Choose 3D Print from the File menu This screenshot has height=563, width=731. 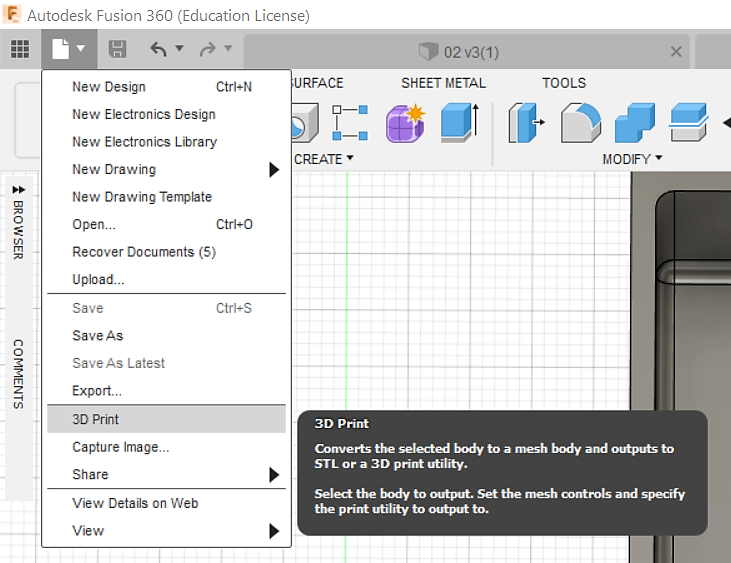(x=166, y=419)
